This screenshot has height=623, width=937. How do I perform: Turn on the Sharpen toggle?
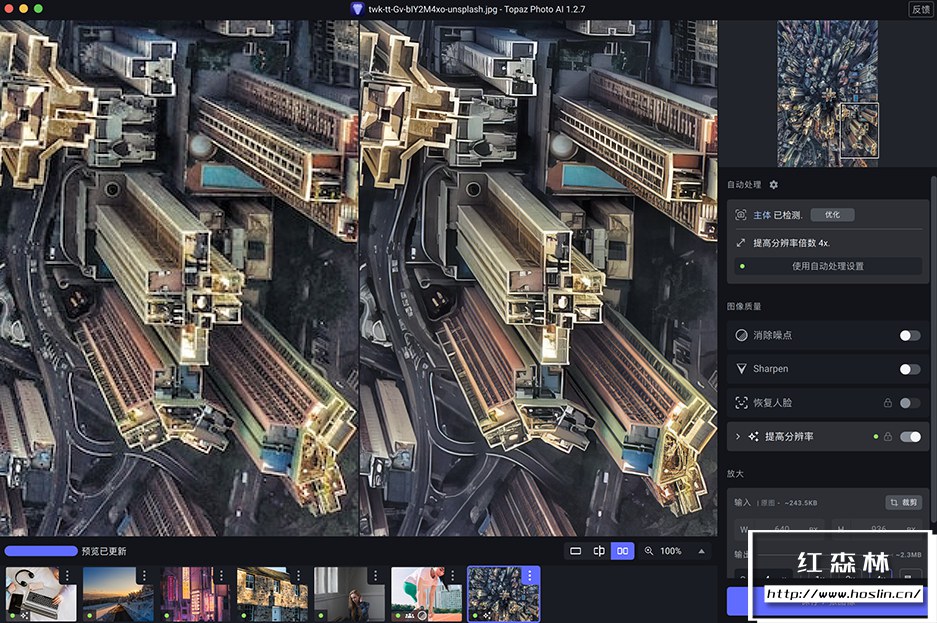(910, 369)
